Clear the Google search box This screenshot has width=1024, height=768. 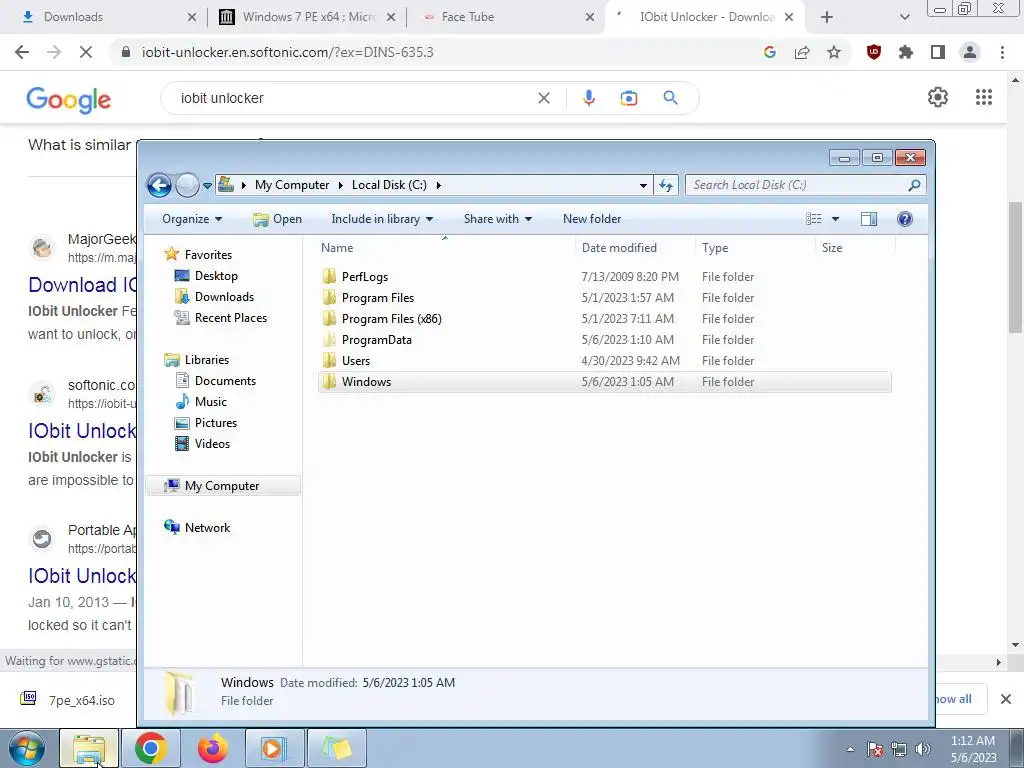point(544,98)
